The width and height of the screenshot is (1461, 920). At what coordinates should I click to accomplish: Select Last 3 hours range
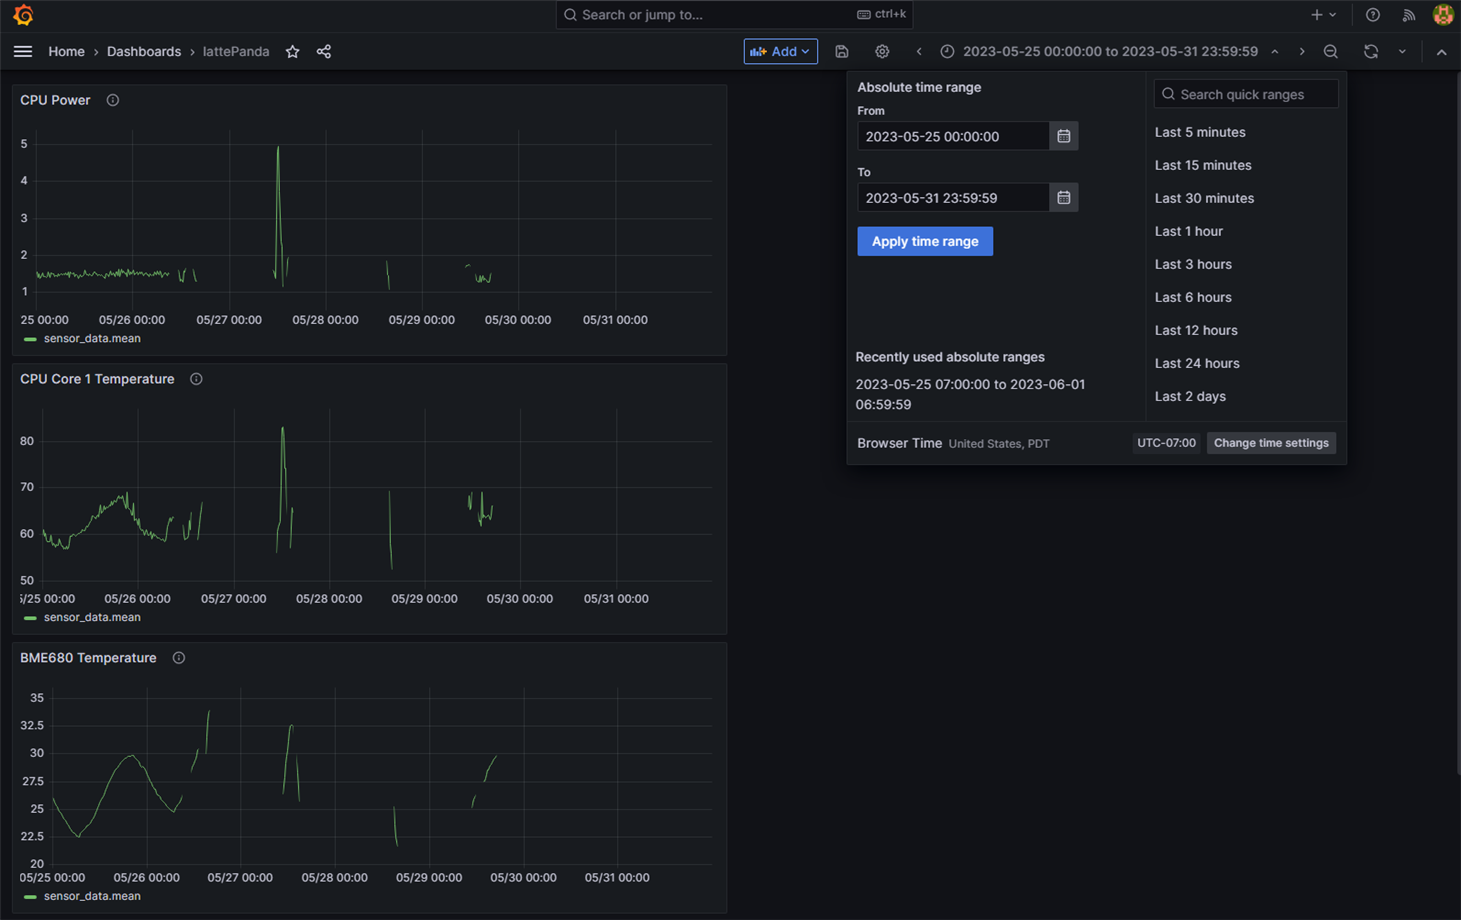[1193, 264]
